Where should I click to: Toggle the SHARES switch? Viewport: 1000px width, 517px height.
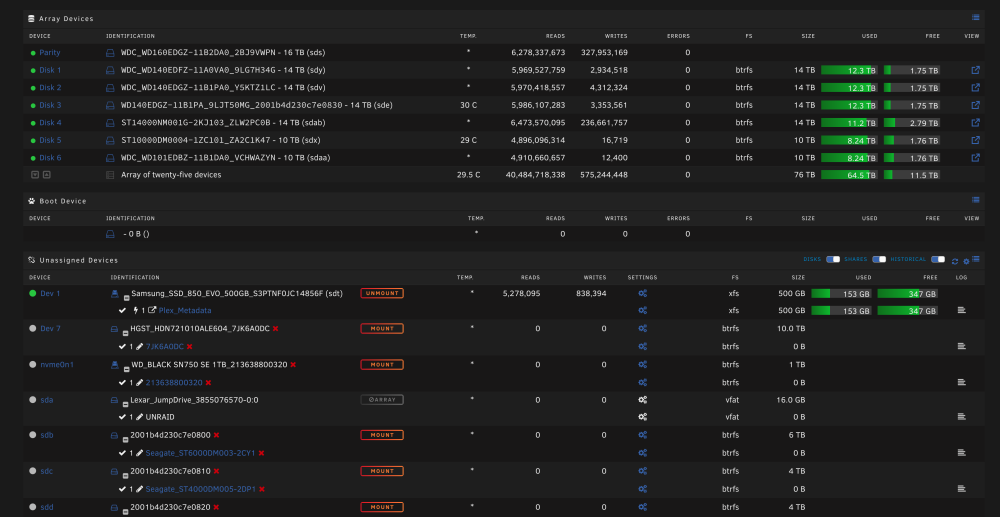879,259
